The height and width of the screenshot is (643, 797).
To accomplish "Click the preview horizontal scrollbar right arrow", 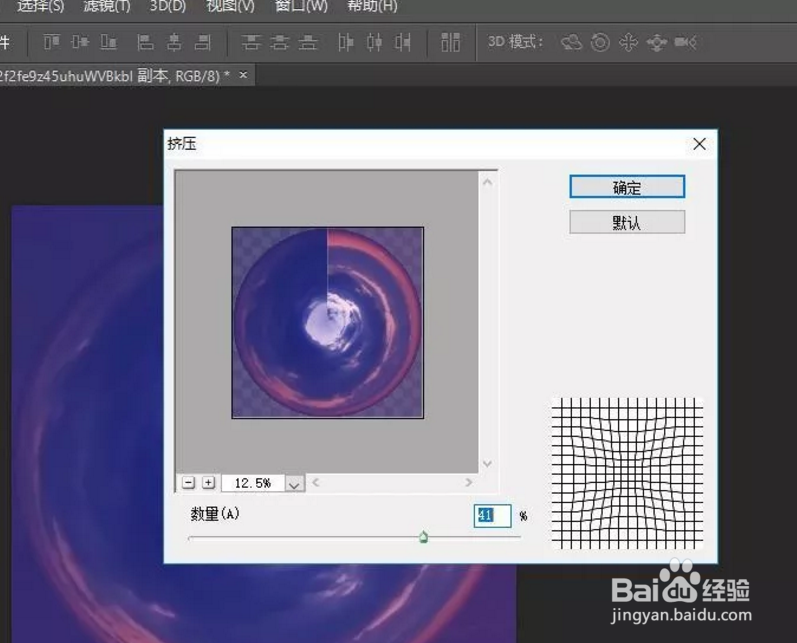I will 469,482.
